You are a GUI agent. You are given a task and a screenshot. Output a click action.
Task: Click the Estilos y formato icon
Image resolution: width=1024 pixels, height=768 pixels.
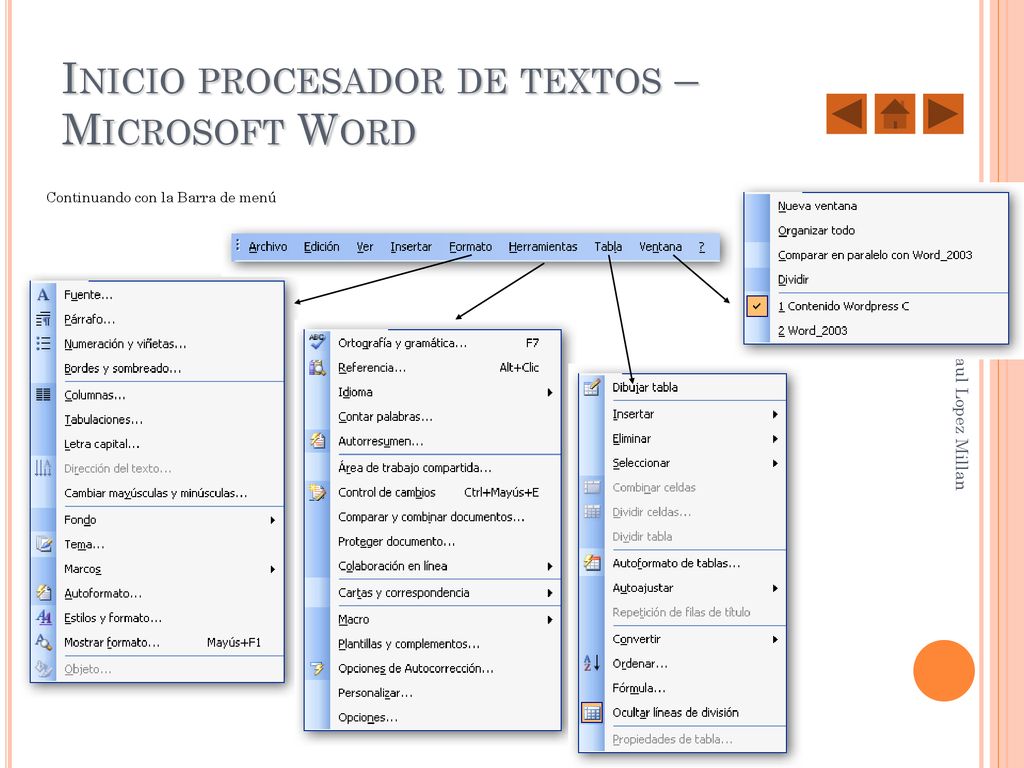(43, 617)
